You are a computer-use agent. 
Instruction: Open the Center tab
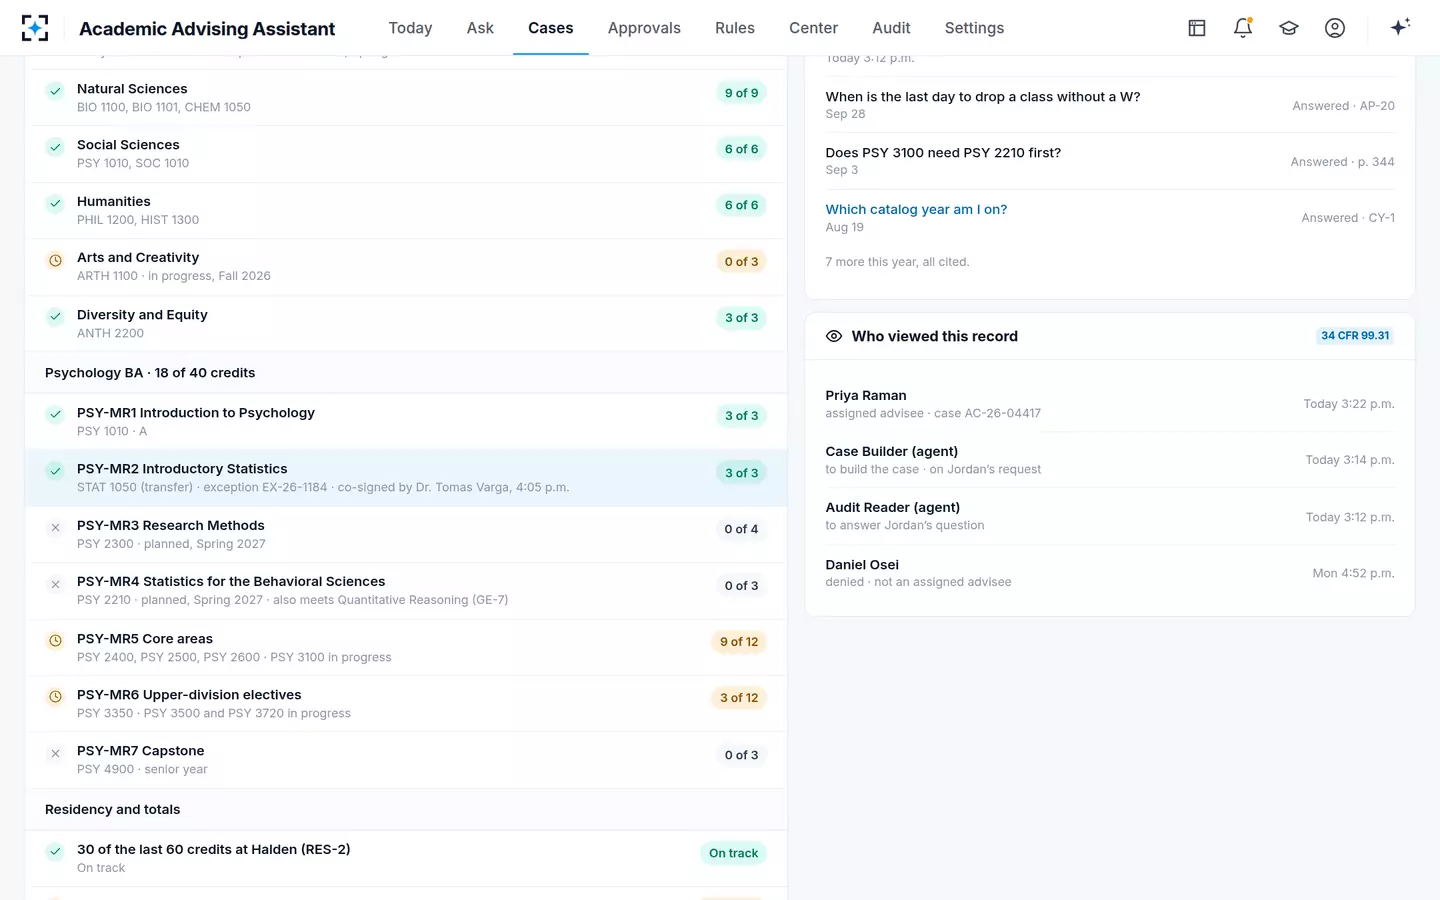coord(813,28)
